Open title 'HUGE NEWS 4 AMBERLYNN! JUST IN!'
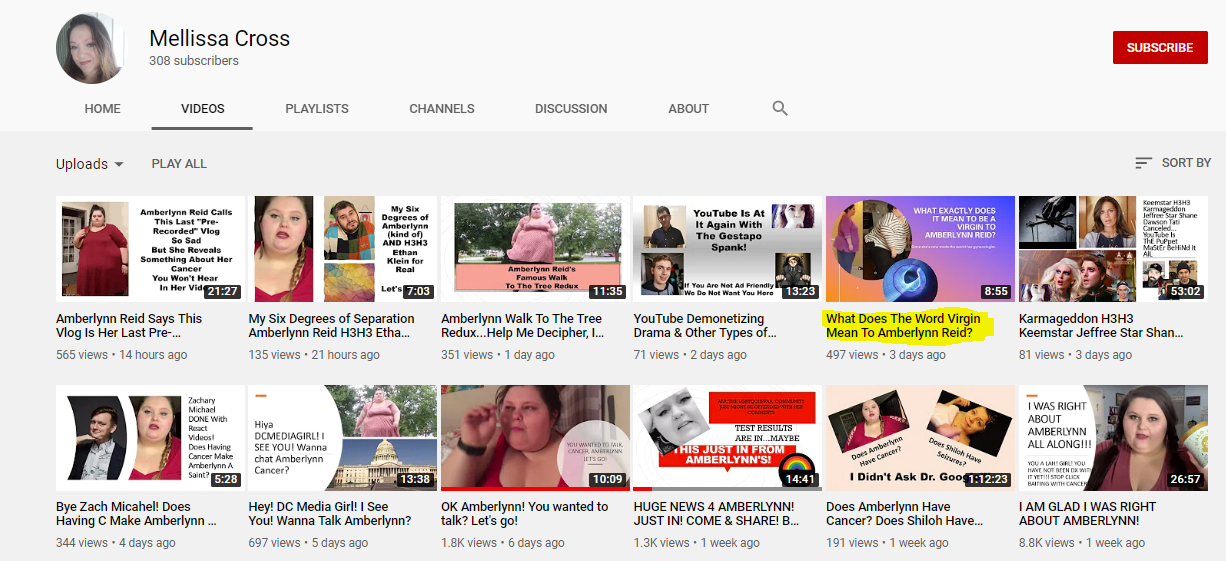The image size is (1226, 561). pyautogui.click(x=717, y=514)
